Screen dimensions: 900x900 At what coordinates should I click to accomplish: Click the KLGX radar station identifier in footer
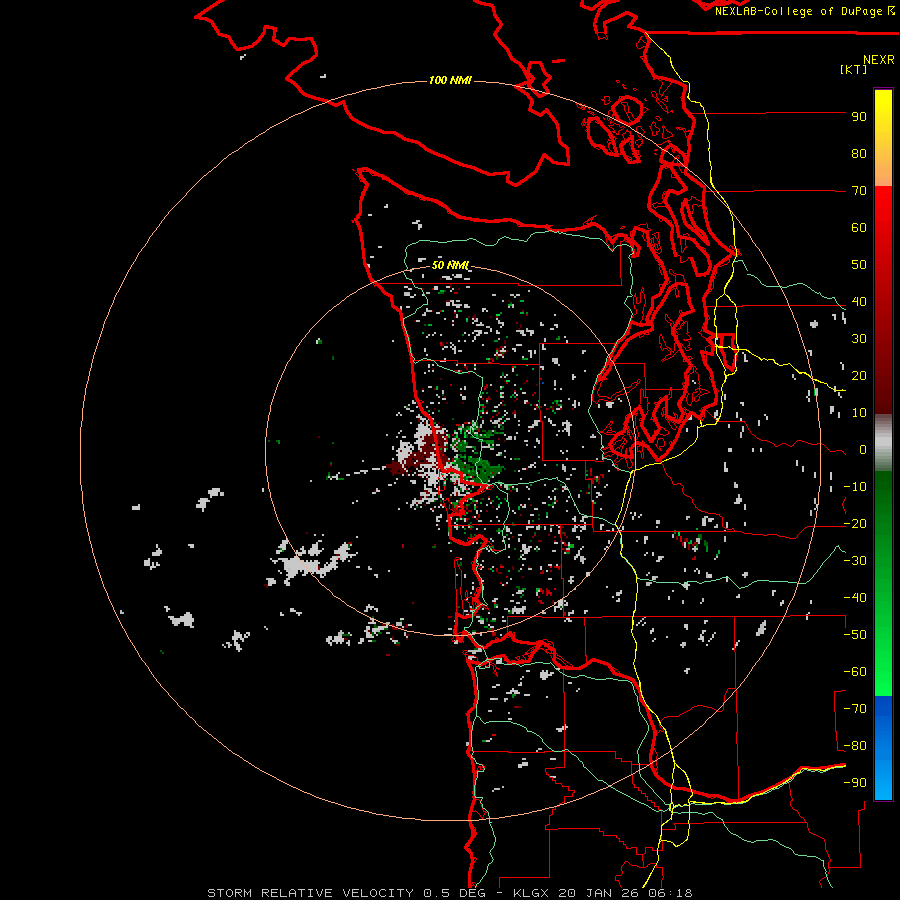click(533, 893)
